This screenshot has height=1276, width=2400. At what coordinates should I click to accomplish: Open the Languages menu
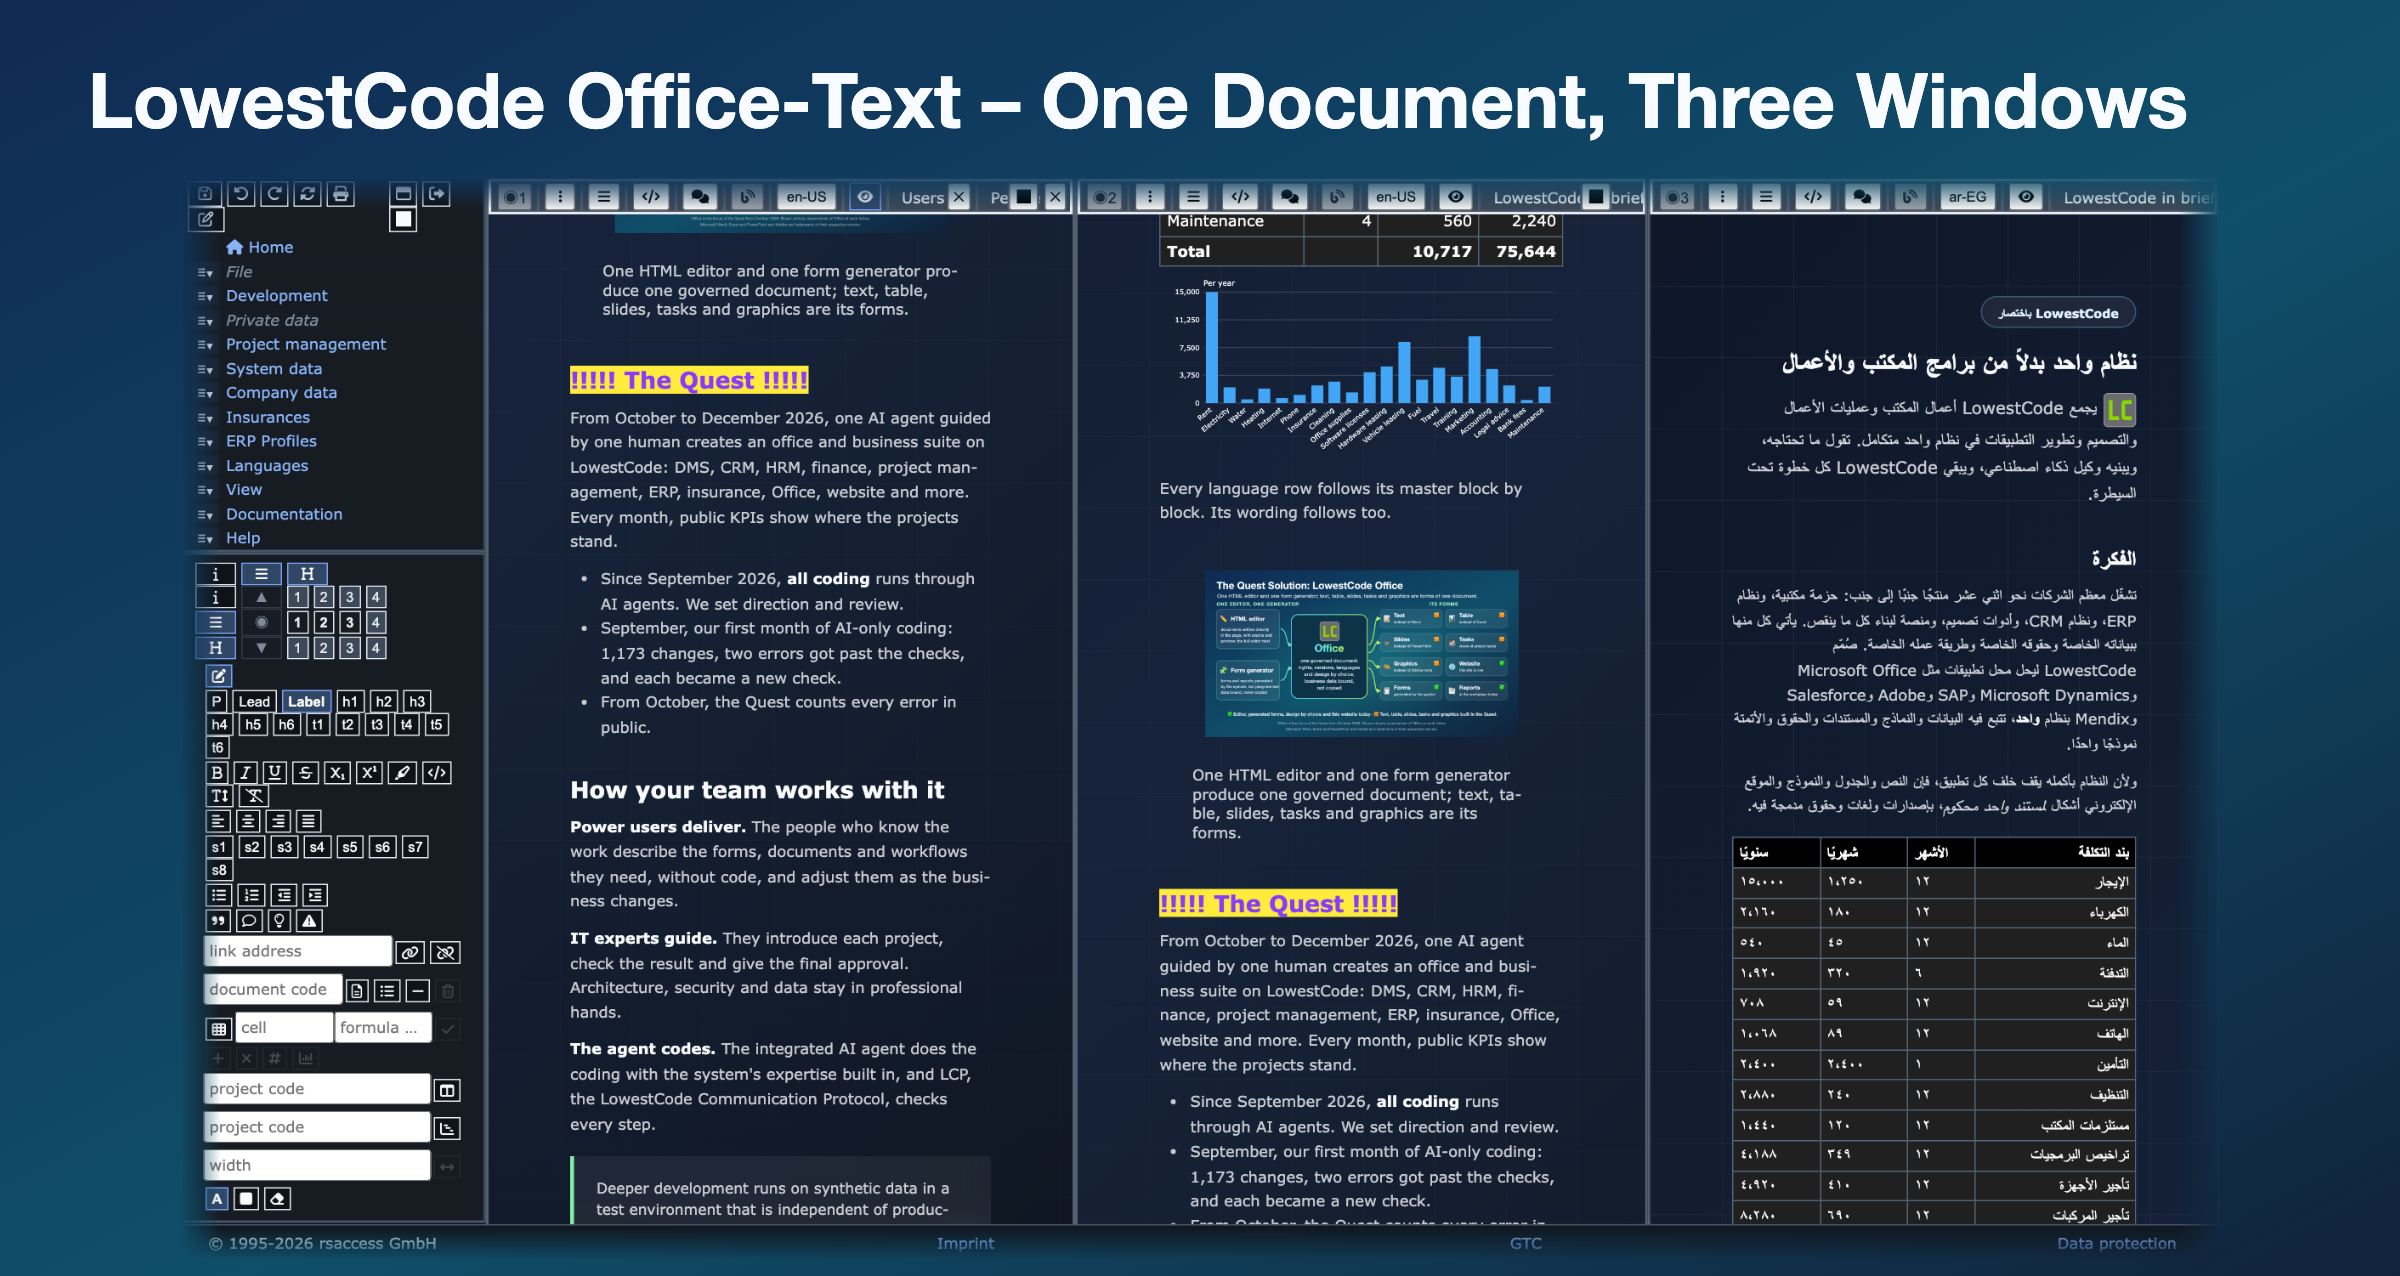266,466
